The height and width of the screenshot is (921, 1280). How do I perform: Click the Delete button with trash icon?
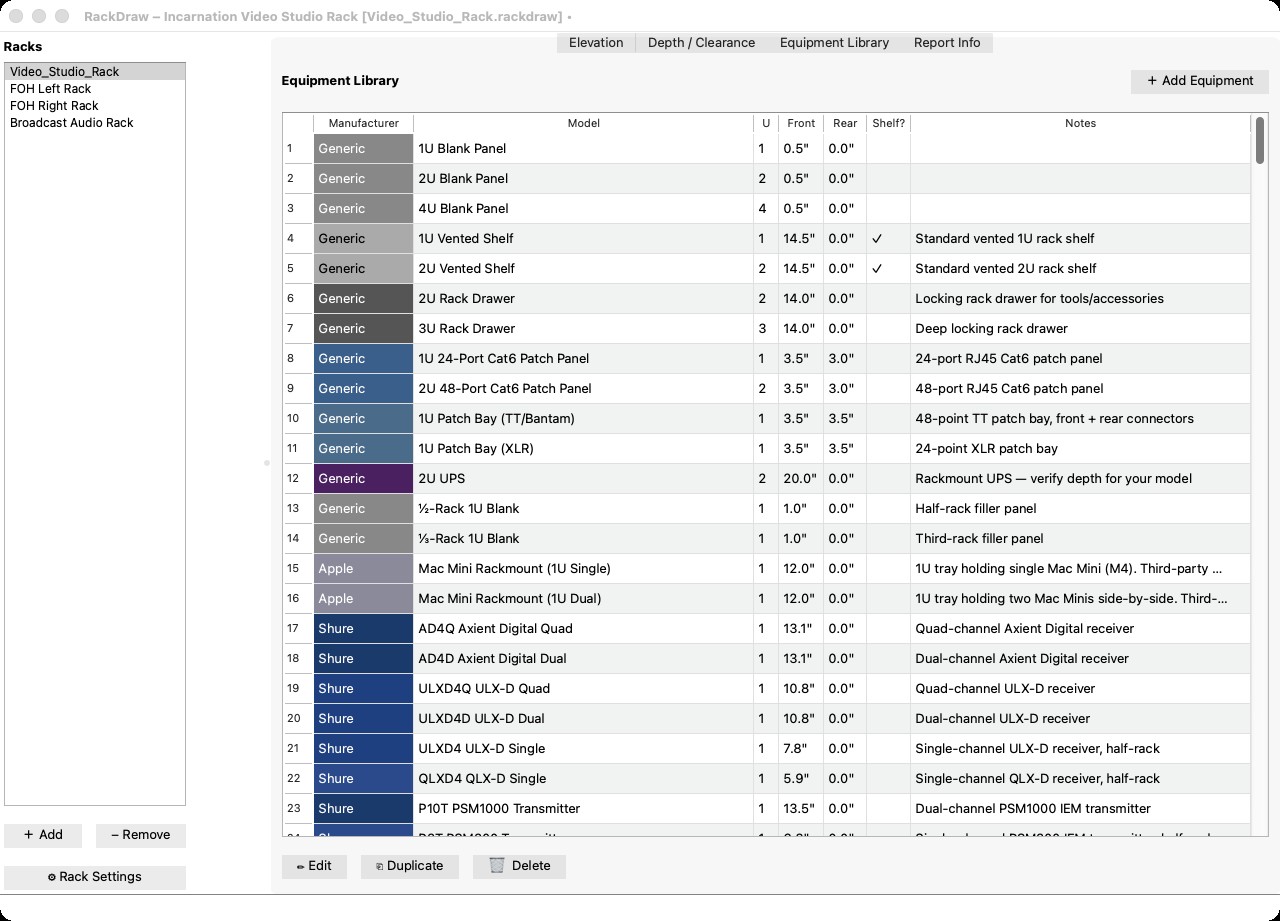(x=519, y=866)
